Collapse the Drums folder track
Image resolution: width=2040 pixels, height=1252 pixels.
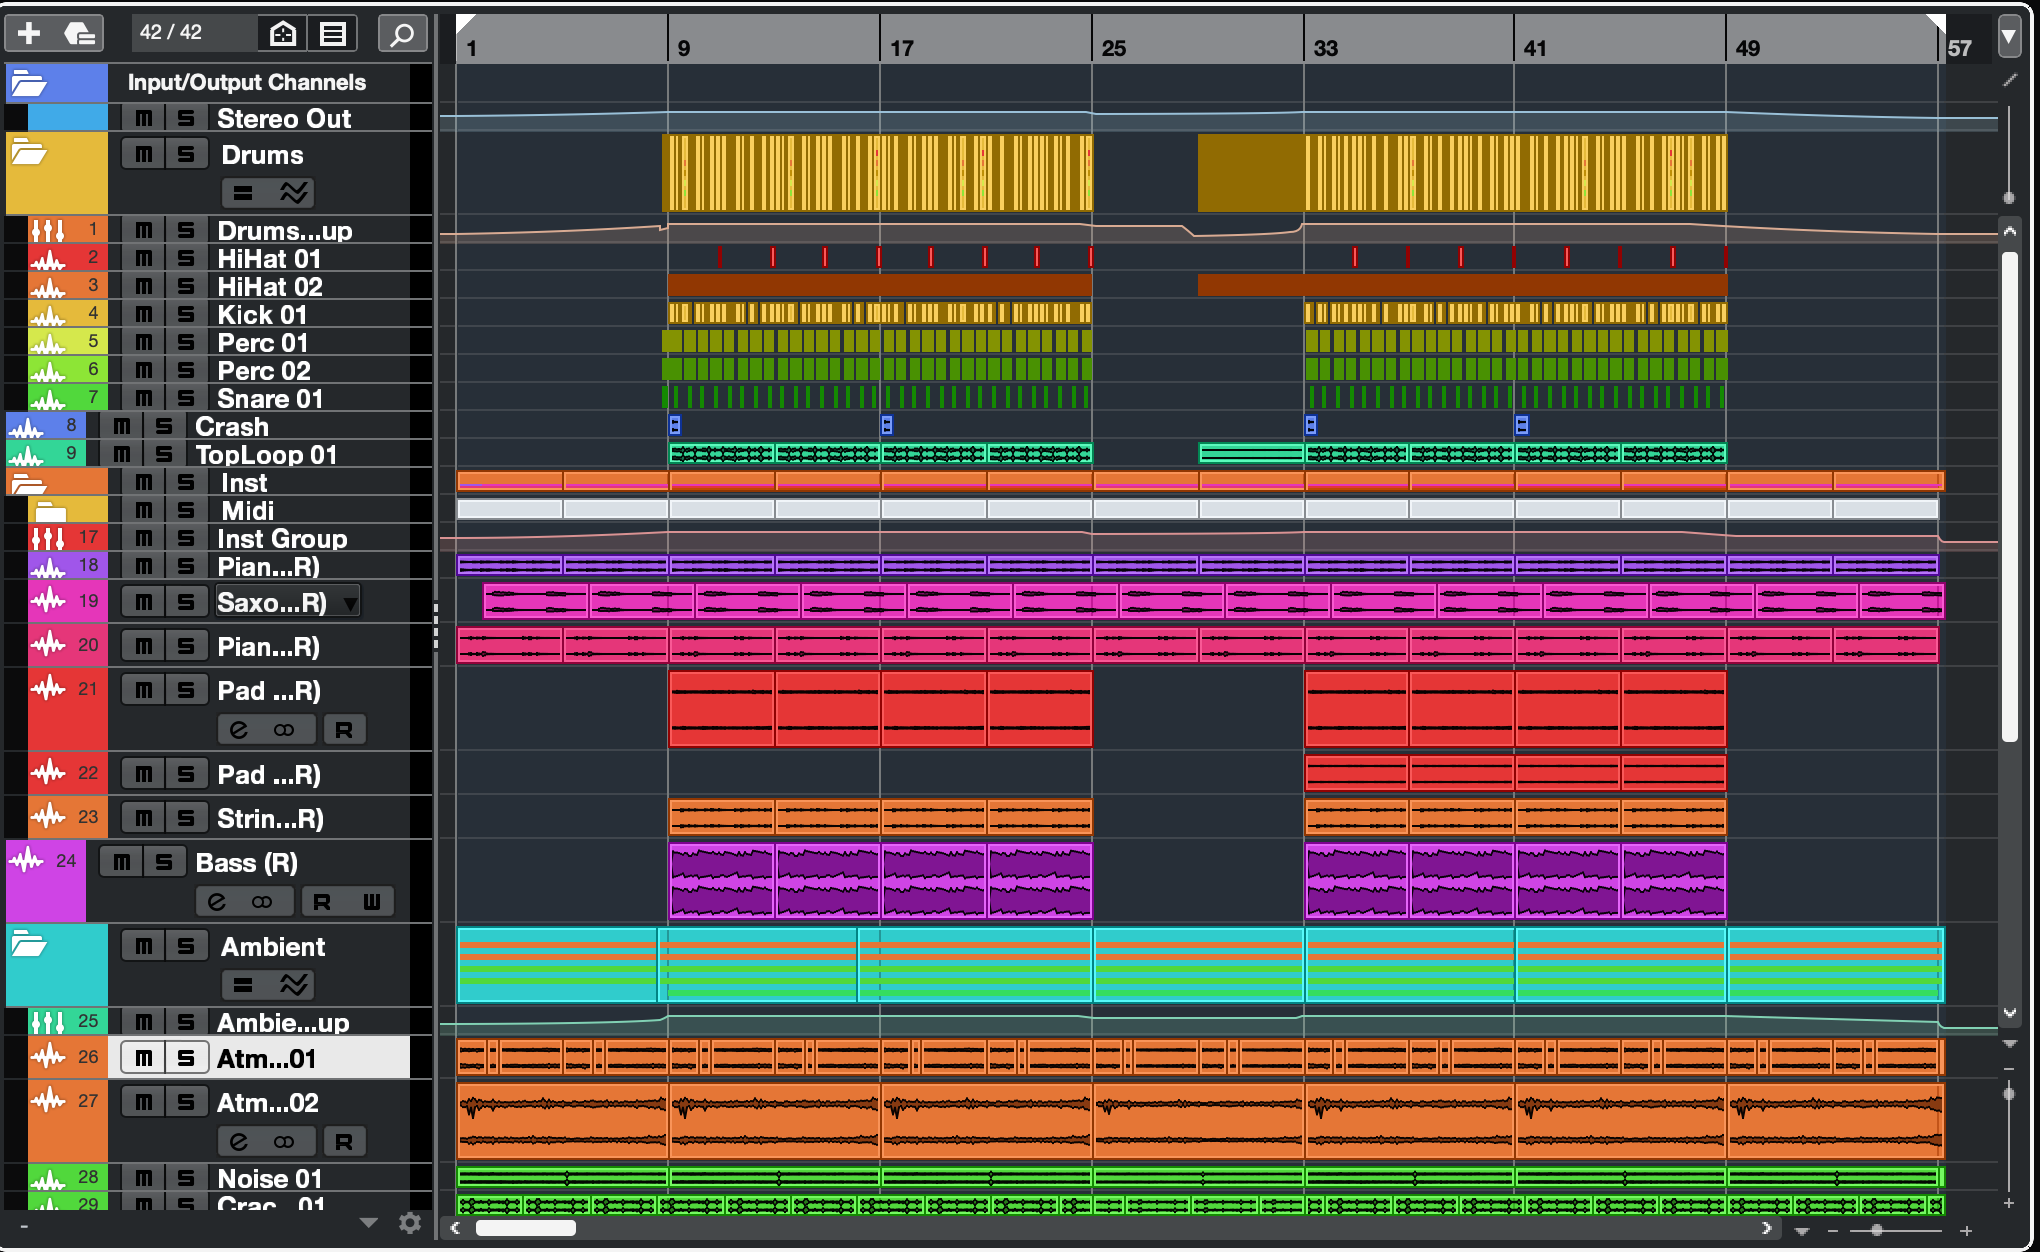[x=29, y=153]
